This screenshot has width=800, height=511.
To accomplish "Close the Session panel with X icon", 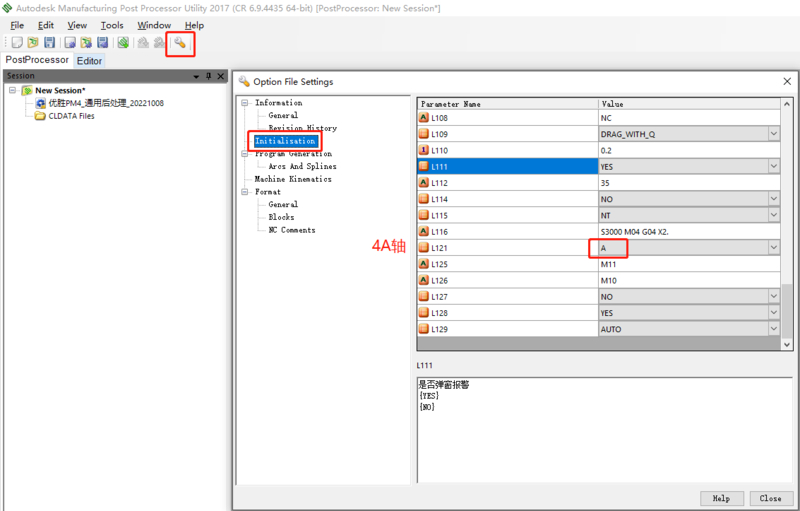I will click(x=221, y=76).
